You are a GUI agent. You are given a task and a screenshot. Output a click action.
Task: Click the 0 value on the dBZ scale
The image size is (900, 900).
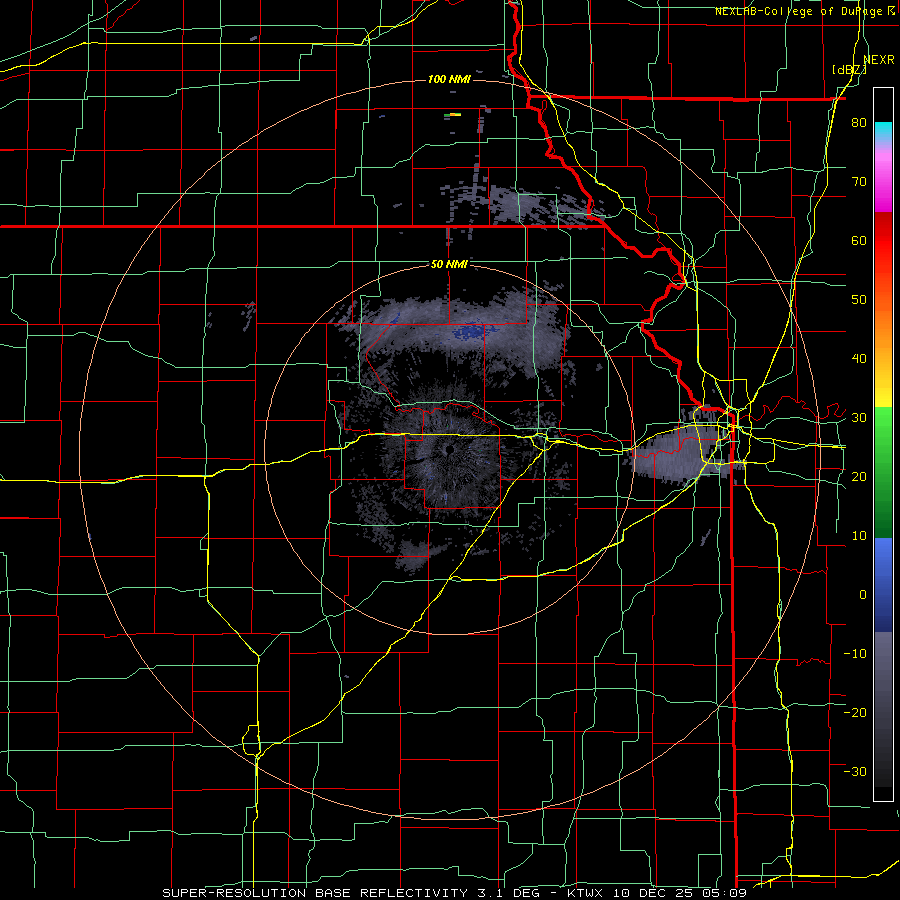(x=863, y=595)
